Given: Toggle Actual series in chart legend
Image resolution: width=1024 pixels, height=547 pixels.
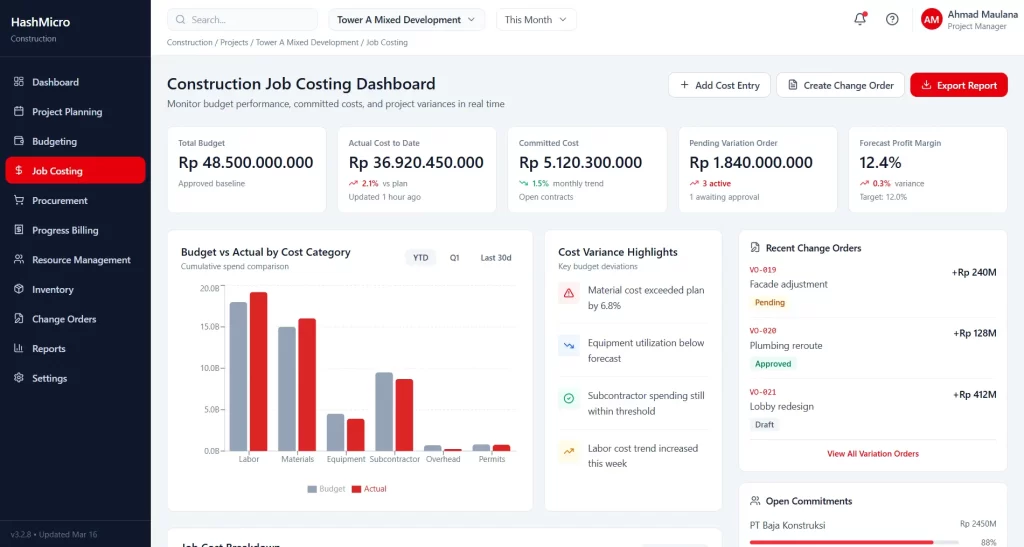Looking at the screenshot, I should click(x=369, y=489).
